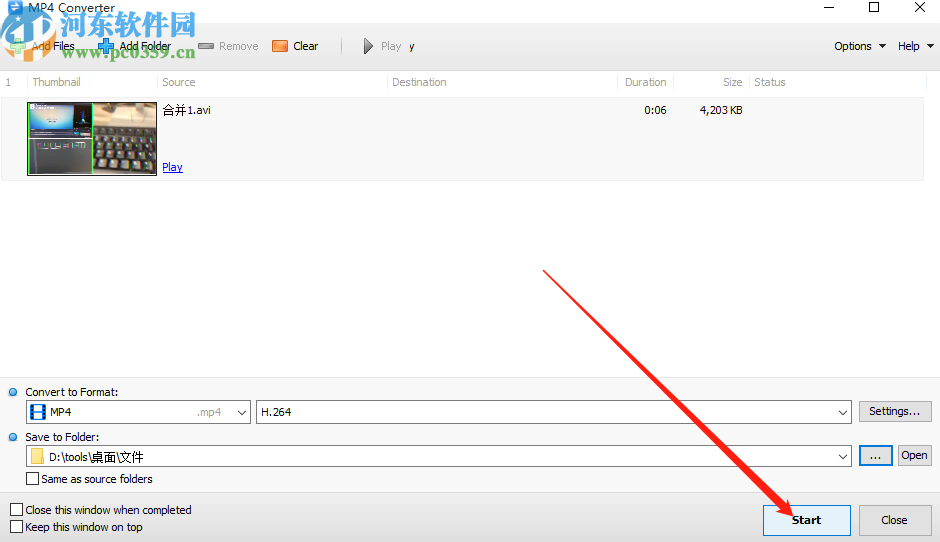Click the Add Folder plus icon

click(106, 46)
